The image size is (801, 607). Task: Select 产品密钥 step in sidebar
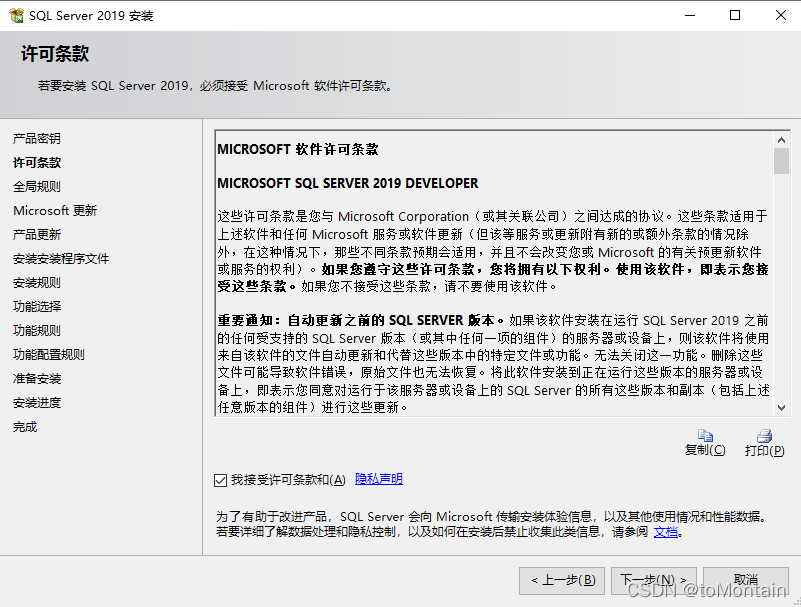(37, 138)
